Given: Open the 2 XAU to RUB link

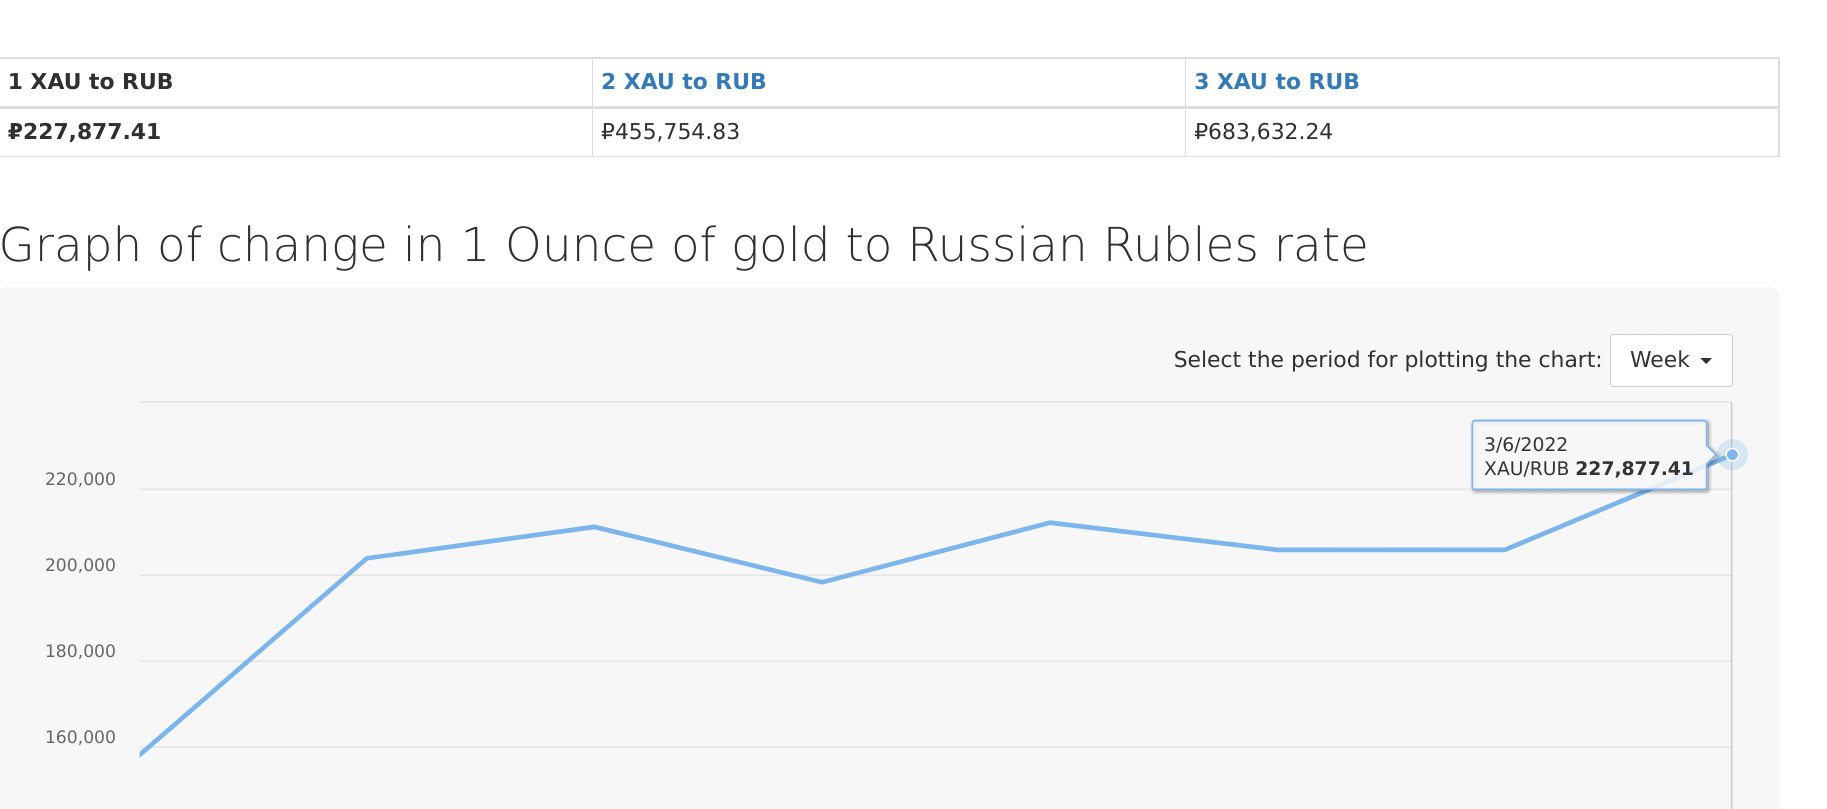Looking at the screenshot, I should point(683,82).
